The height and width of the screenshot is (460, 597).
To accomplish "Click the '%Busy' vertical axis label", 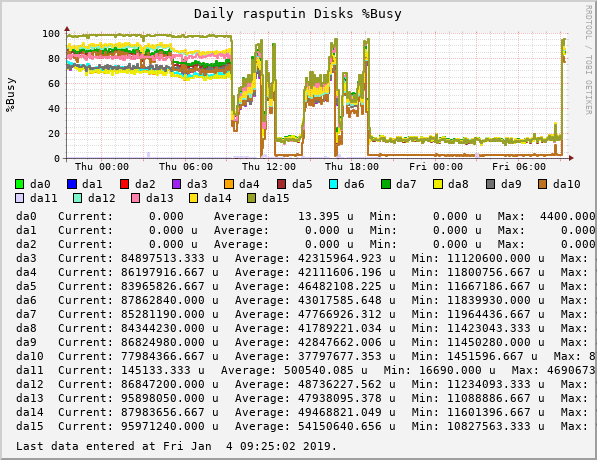I will (11, 94).
